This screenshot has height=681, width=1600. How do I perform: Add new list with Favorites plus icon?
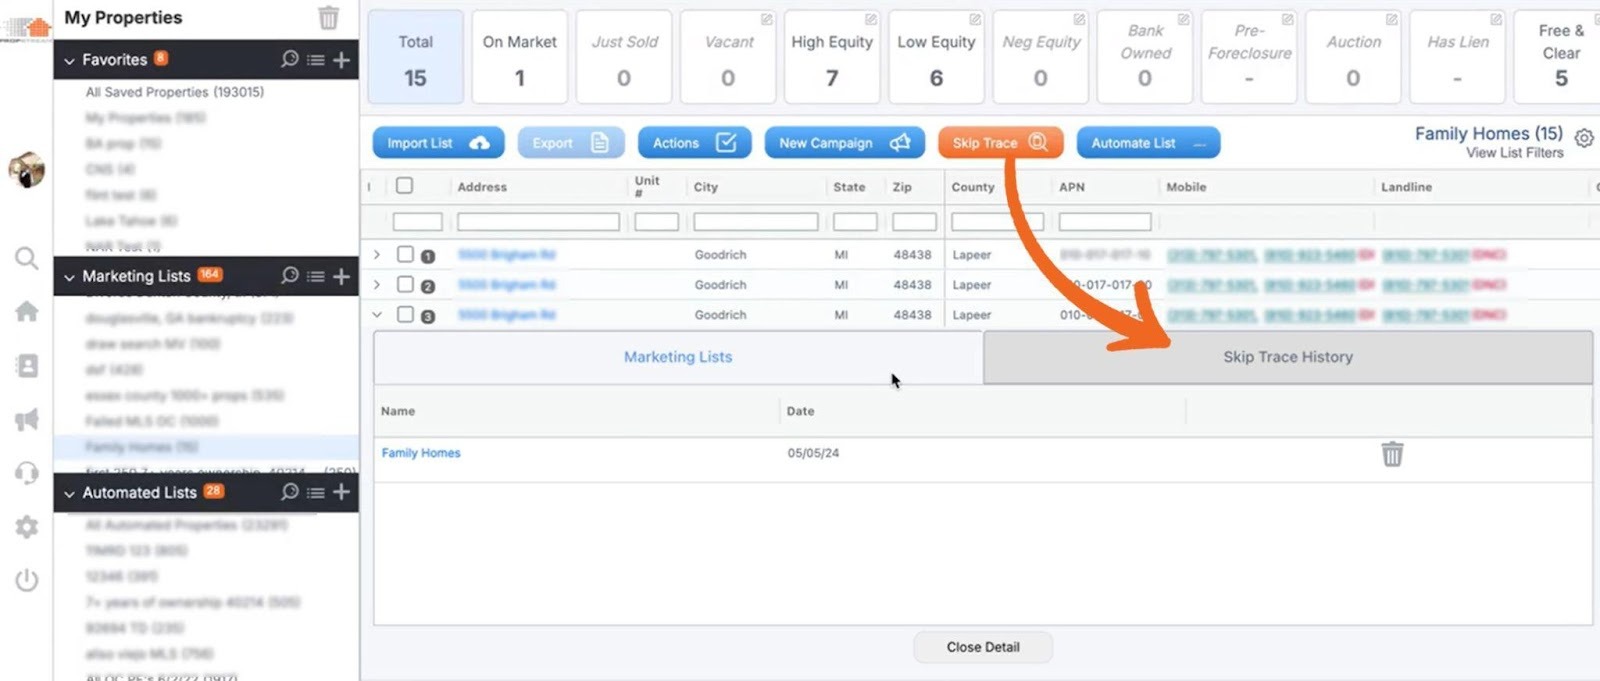[x=341, y=60]
